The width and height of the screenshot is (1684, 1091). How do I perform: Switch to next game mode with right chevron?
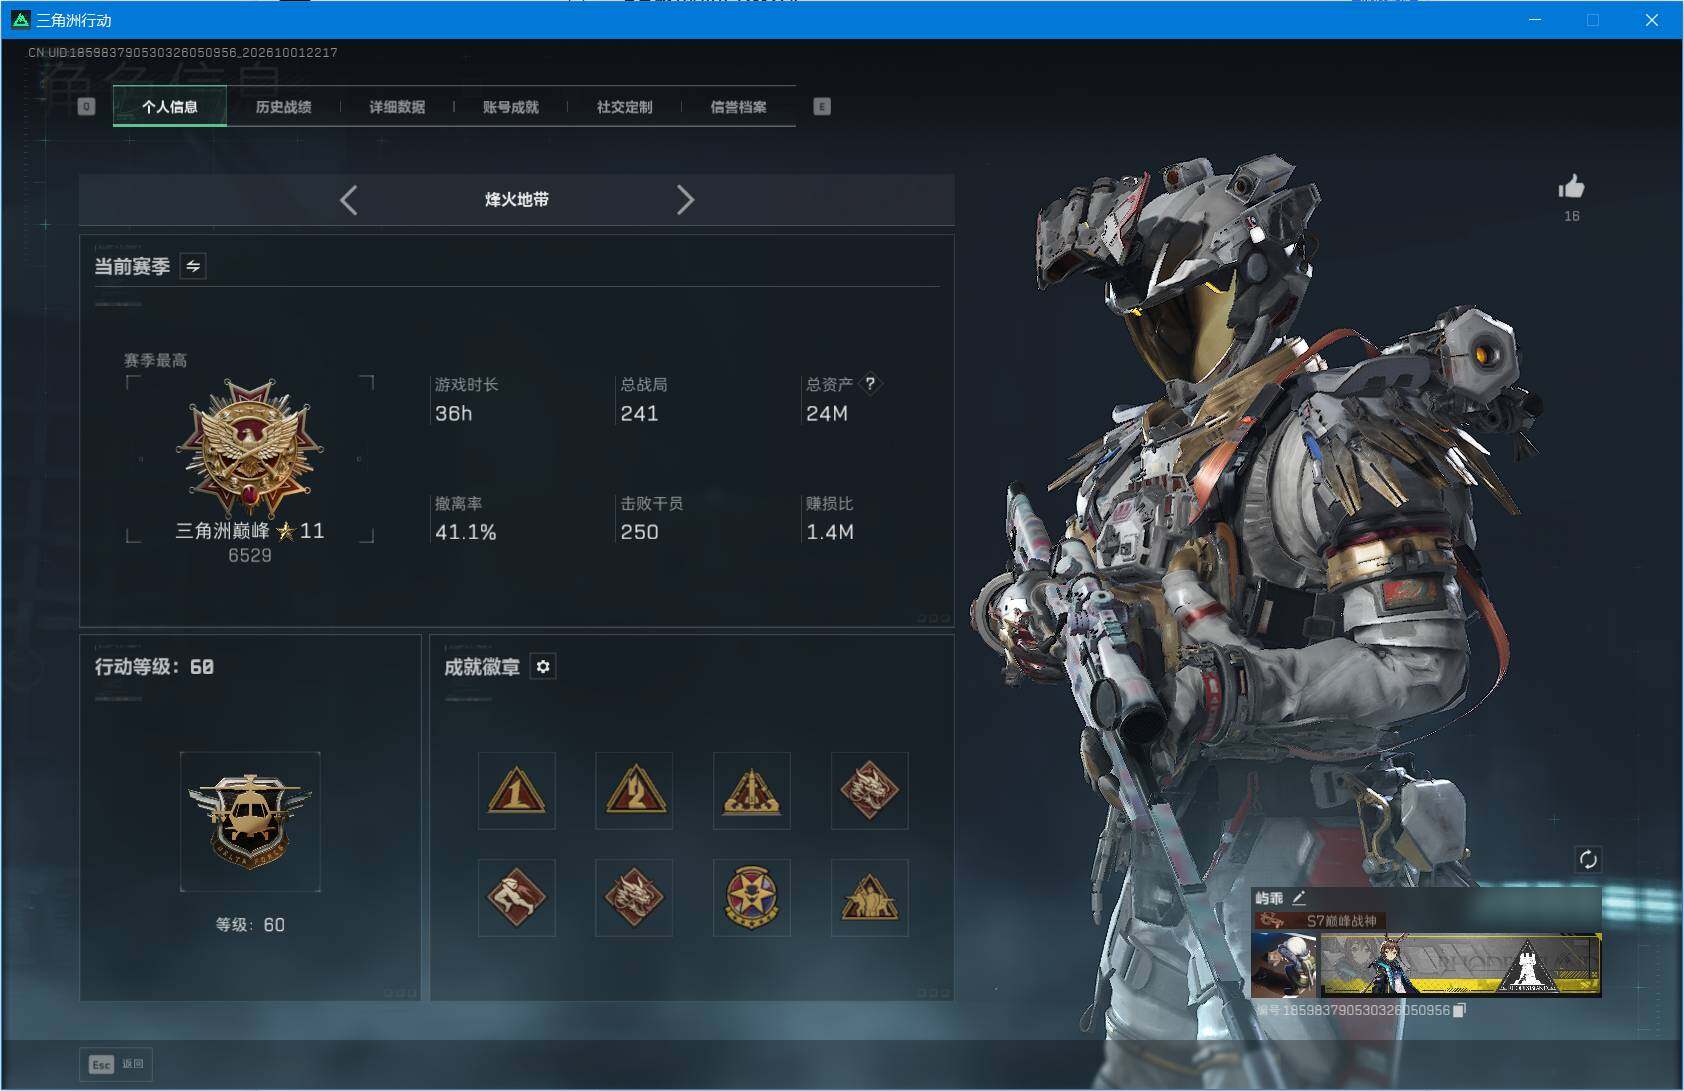685,200
